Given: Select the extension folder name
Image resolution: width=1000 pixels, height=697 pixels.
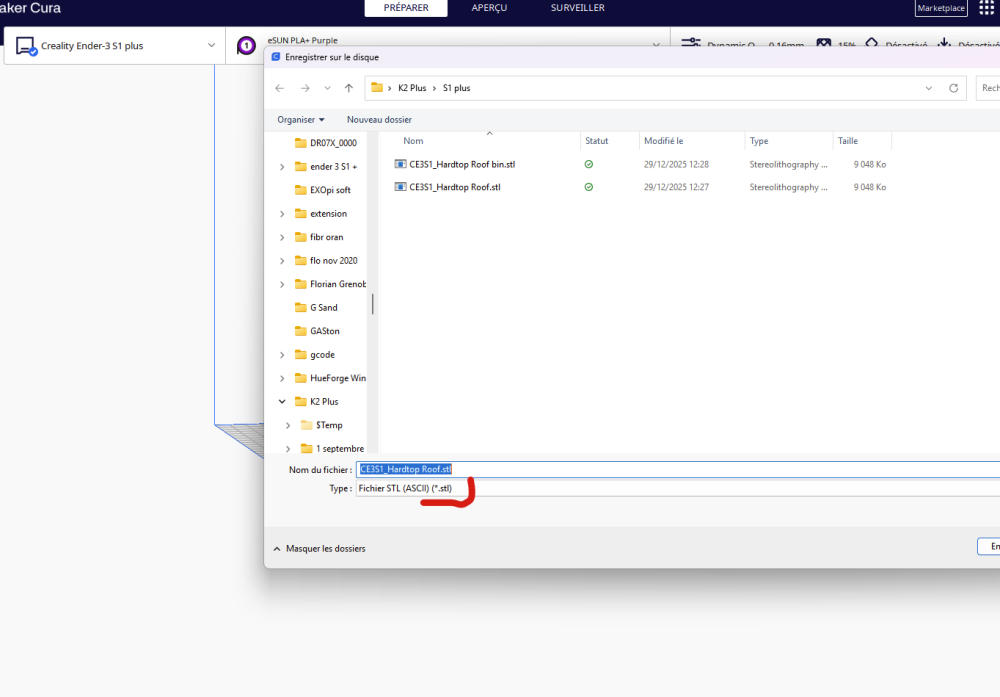Looking at the screenshot, I should point(328,214).
